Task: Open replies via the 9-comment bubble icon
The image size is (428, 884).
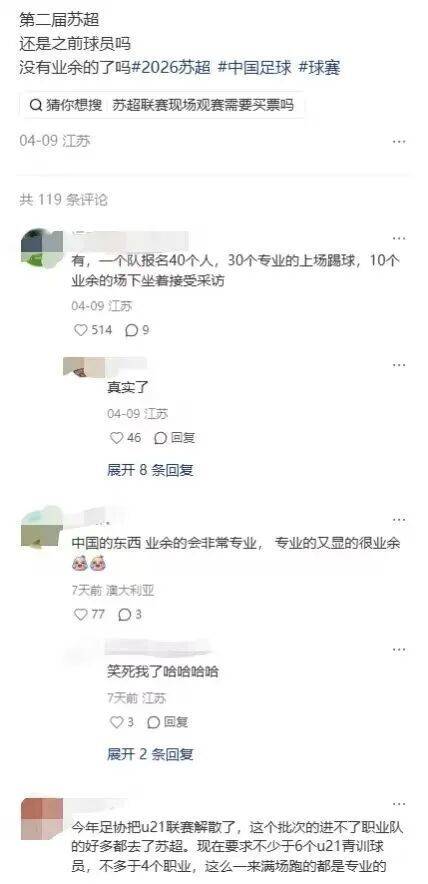Action: [131, 330]
